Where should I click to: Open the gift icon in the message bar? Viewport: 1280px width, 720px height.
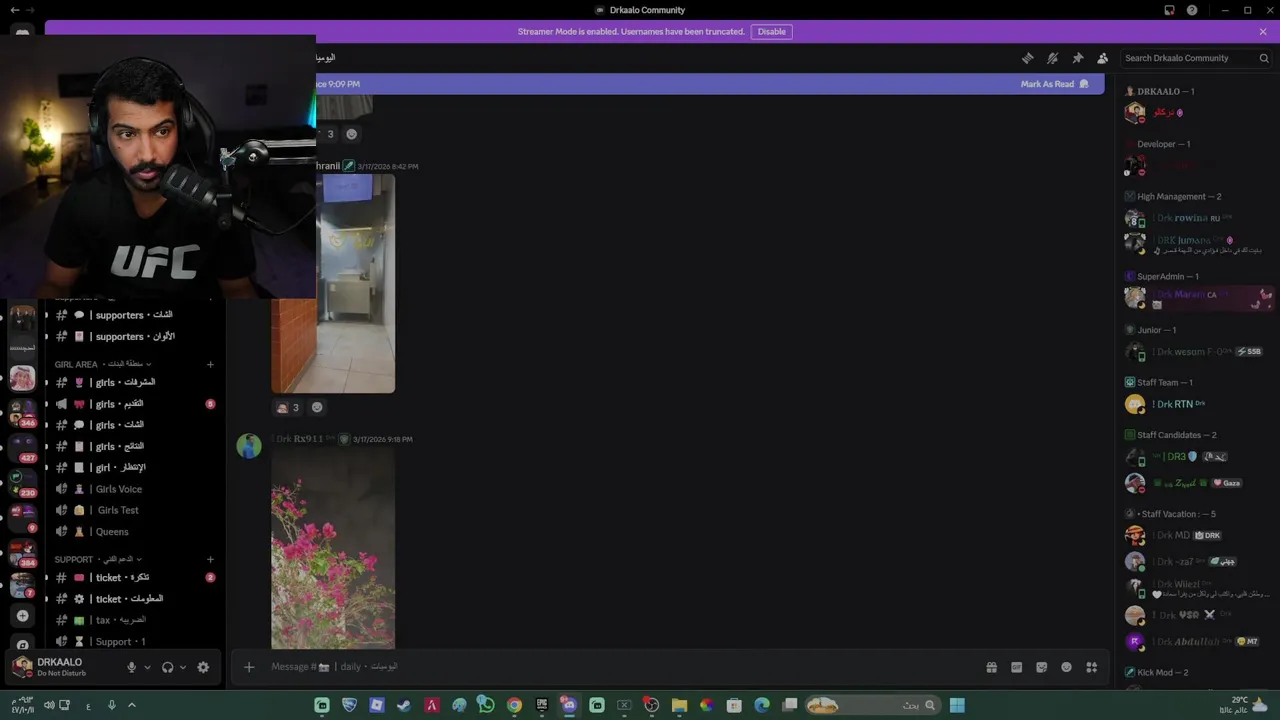[991, 667]
